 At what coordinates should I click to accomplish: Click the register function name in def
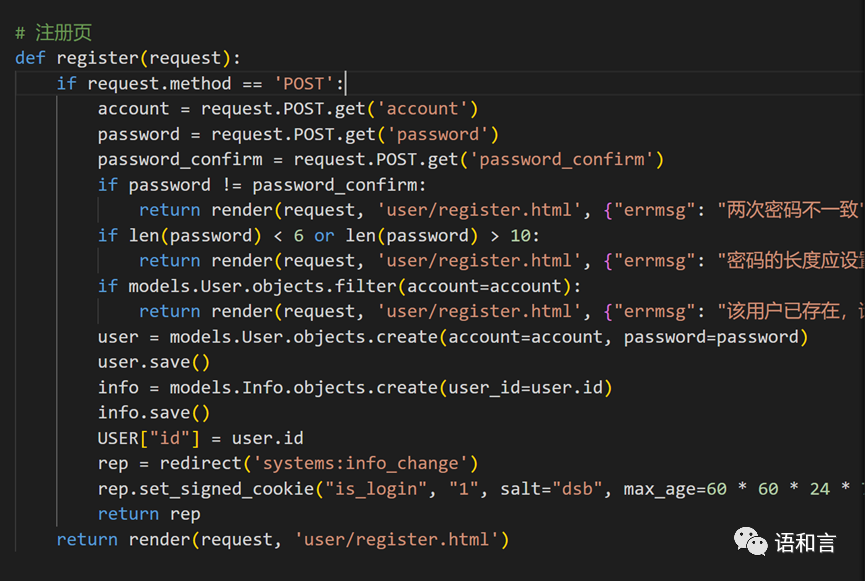(x=98, y=58)
